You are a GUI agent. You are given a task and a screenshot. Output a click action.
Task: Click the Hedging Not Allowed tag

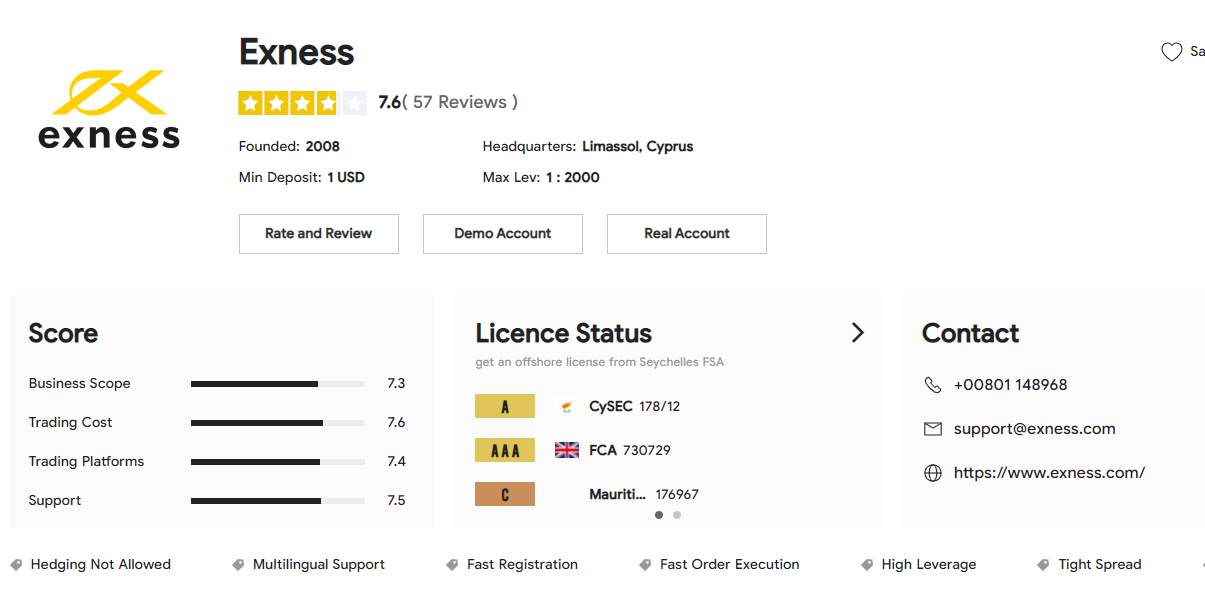point(101,565)
